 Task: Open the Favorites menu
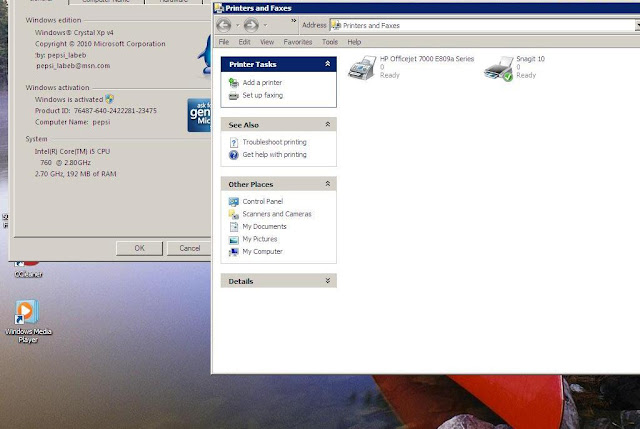click(x=298, y=42)
